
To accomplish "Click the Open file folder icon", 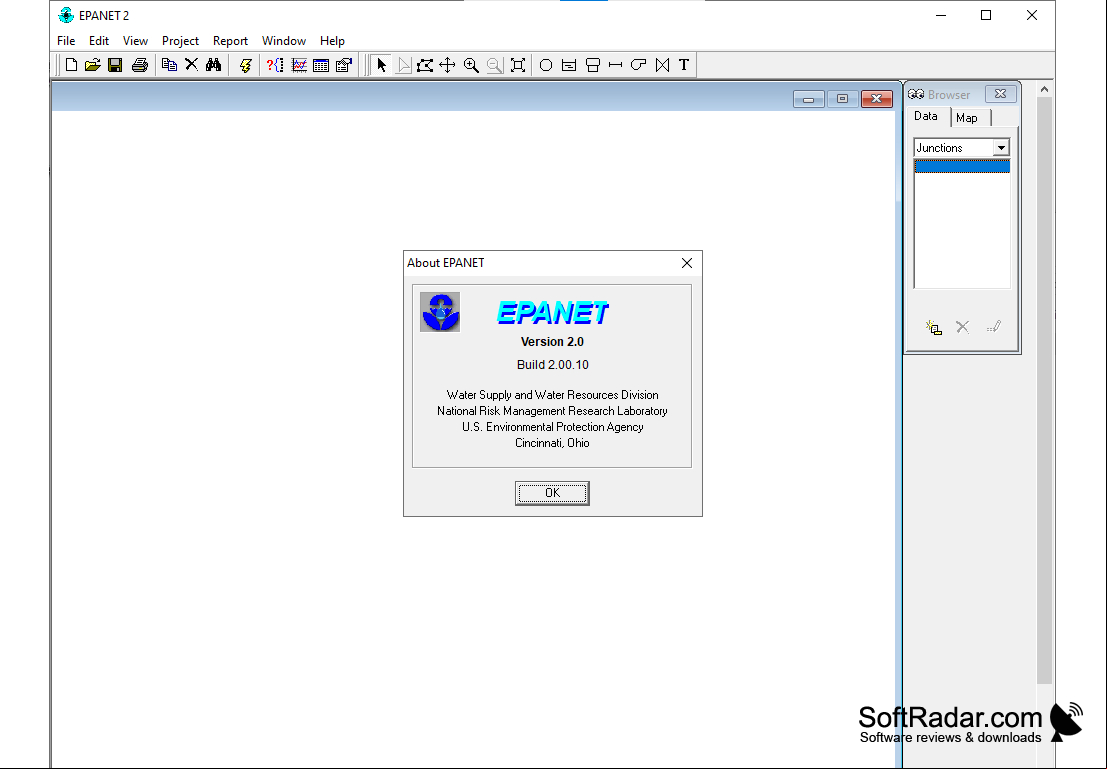I will pos(92,65).
